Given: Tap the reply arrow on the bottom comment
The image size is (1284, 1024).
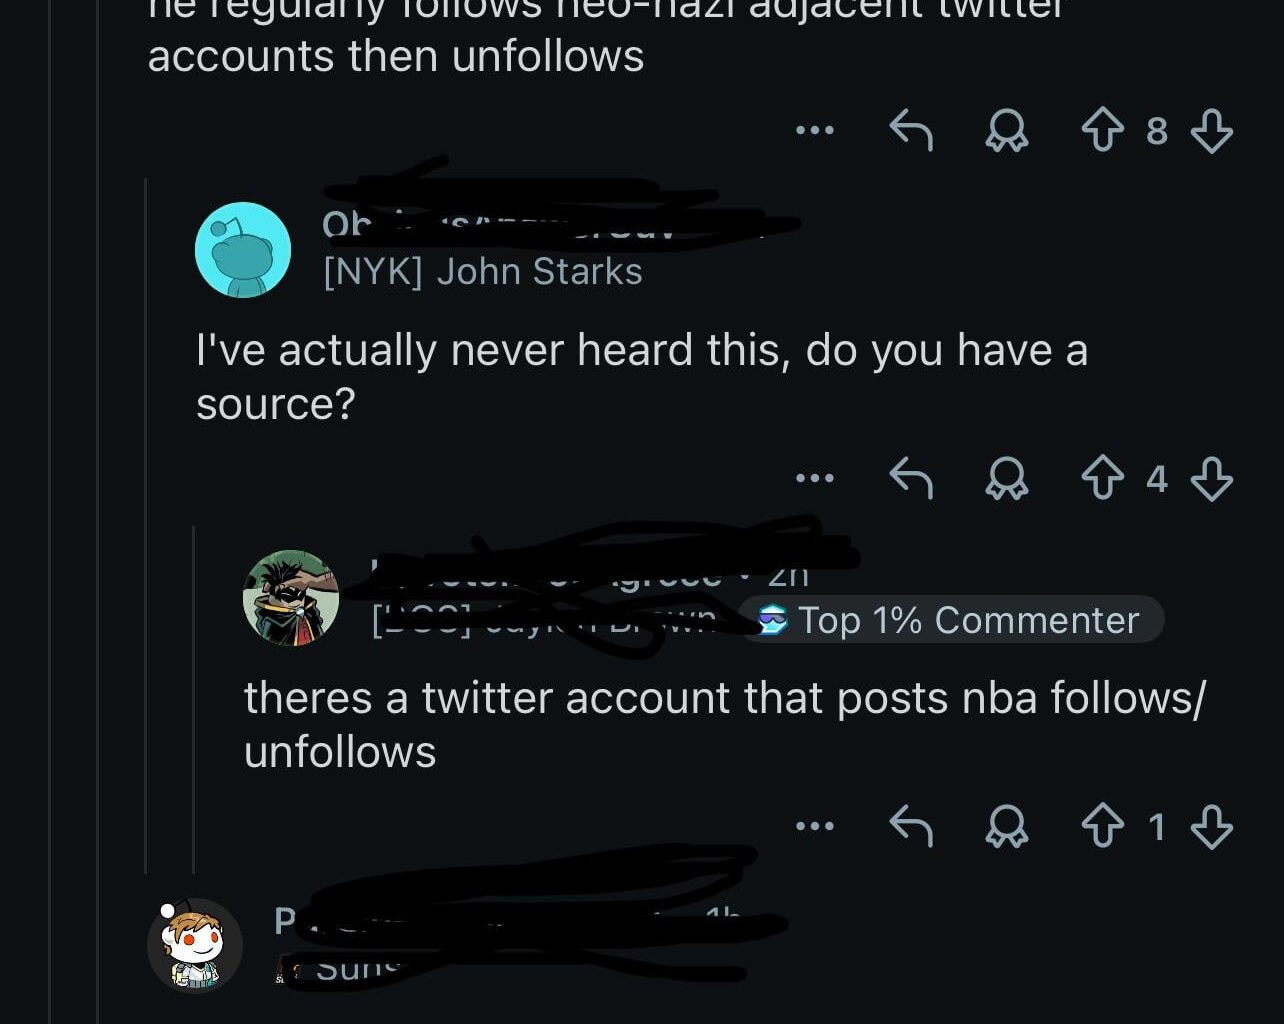Looking at the screenshot, I should pos(909,826).
